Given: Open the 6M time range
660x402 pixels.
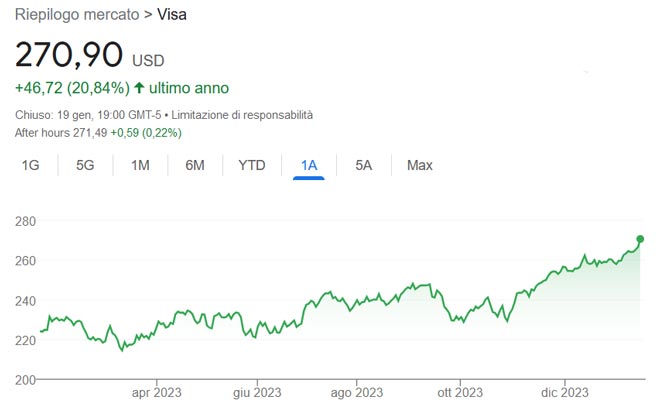Looking at the screenshot, I should click(195, 165).
